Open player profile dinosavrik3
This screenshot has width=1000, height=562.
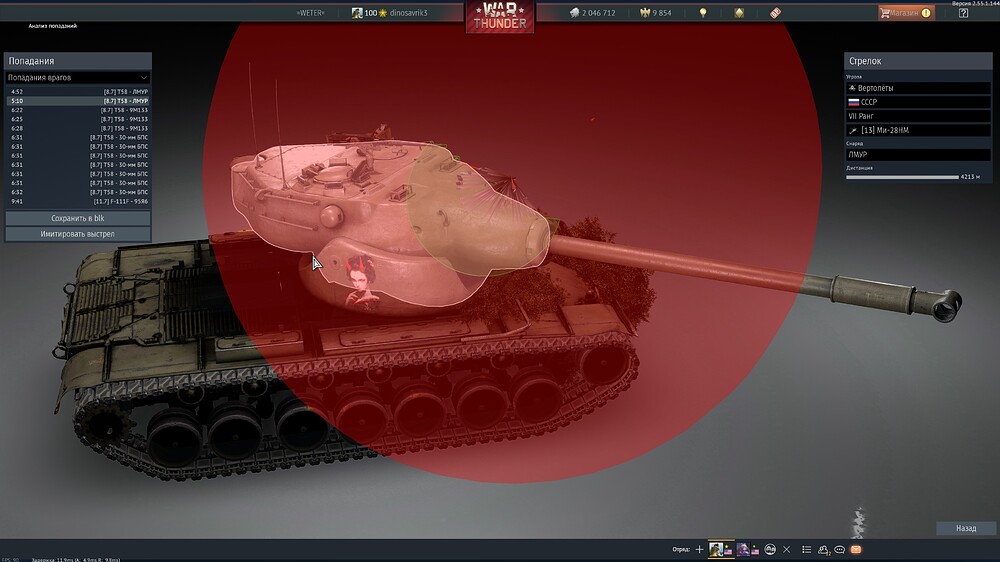390,13
